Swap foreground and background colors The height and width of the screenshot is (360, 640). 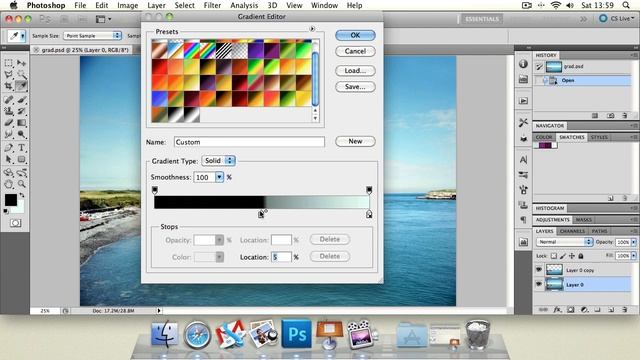pos(22,195)
